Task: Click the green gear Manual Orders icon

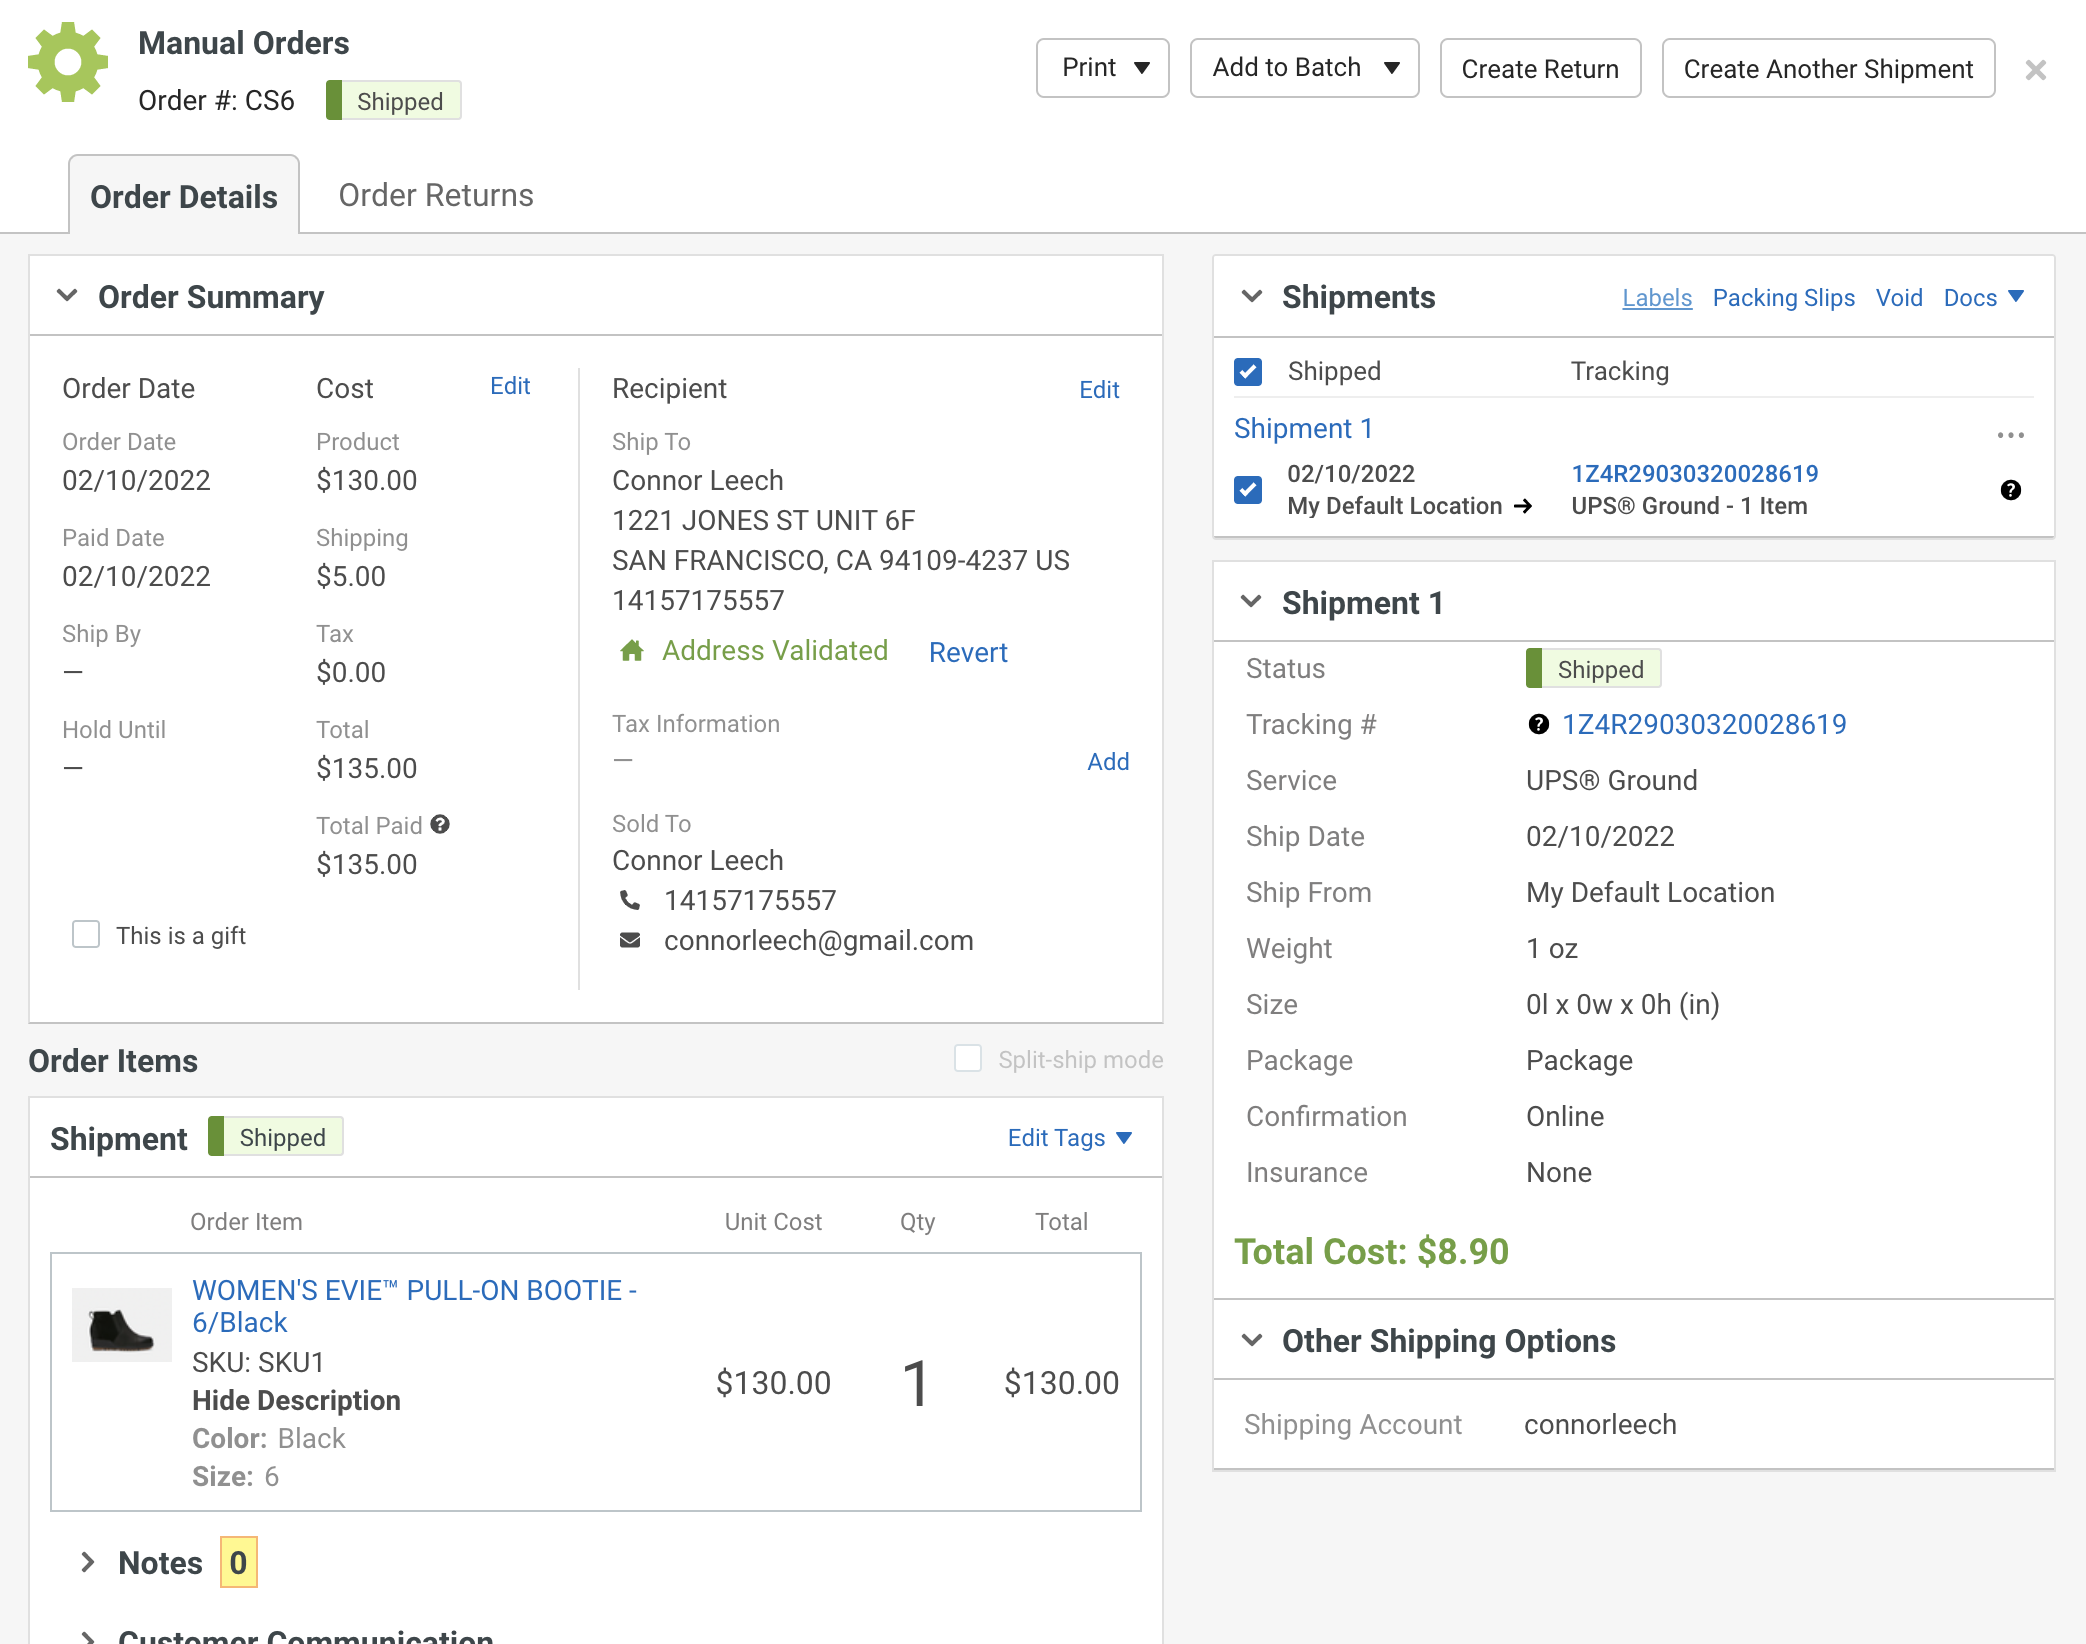Action: (68, 62)
